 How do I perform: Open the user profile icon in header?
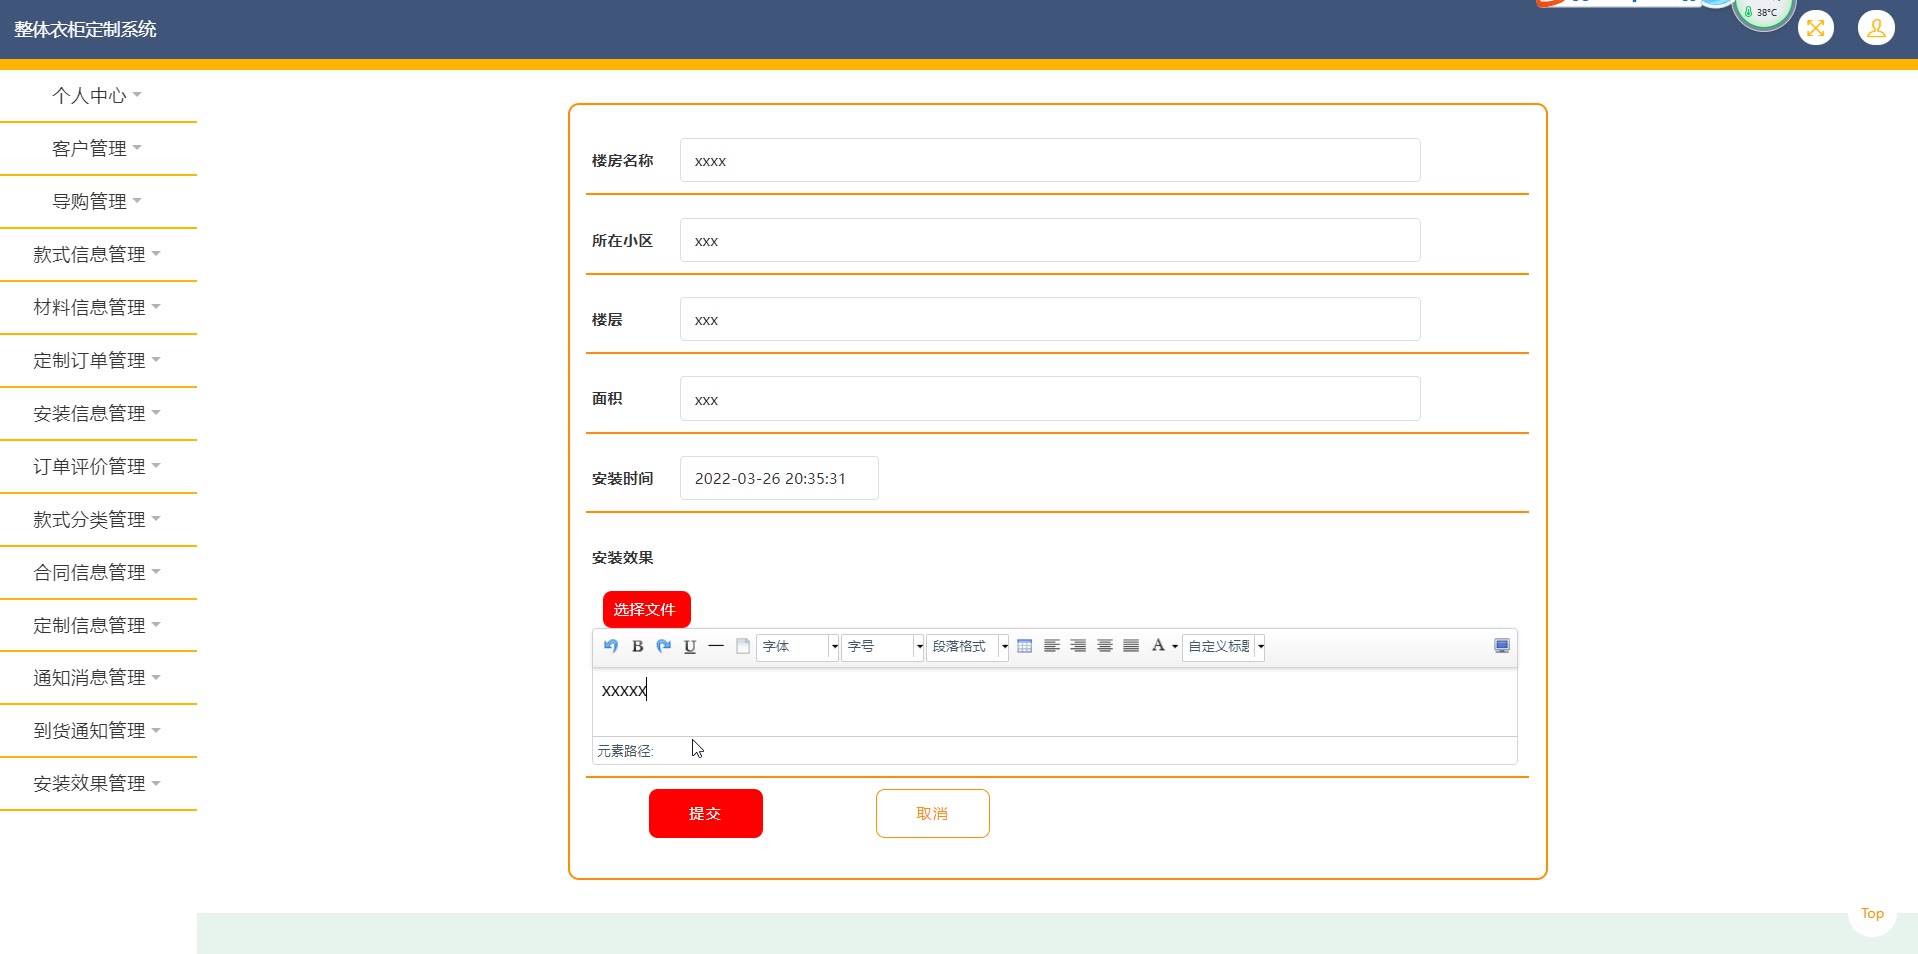(1876, 28)
